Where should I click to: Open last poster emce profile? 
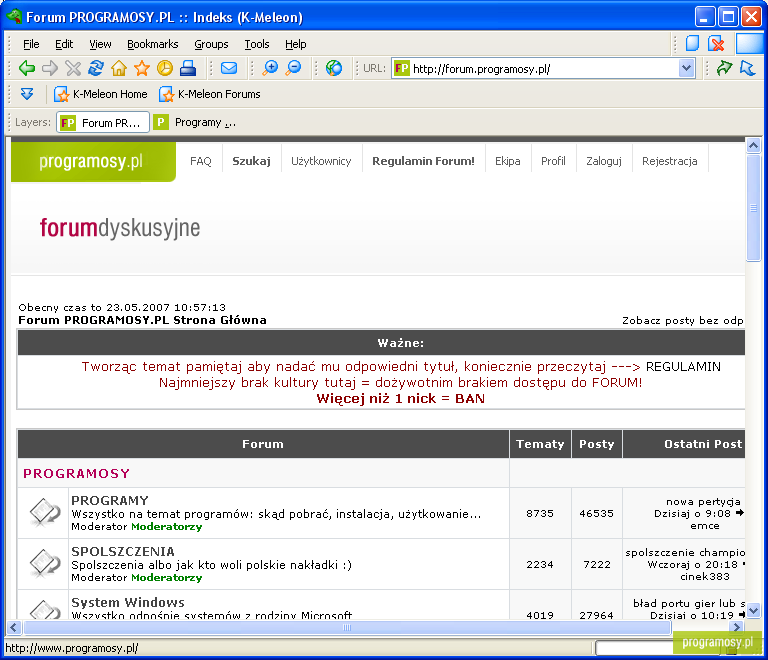point(704,526)
